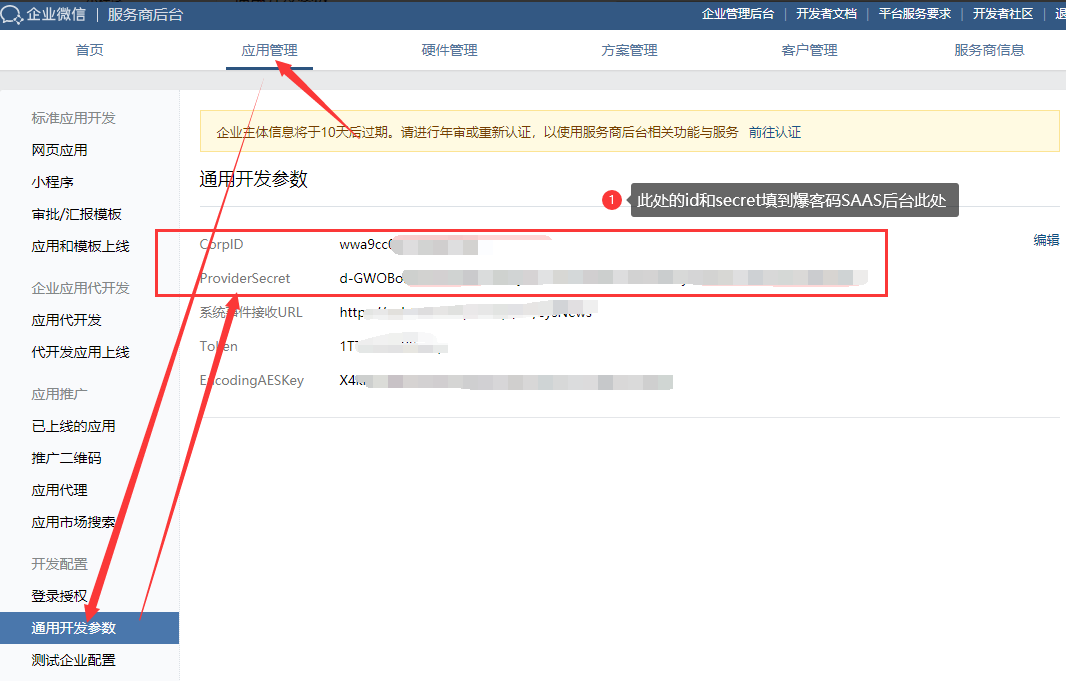
Task: Switch to 应用管理 tab
Action: coord(269,50)
